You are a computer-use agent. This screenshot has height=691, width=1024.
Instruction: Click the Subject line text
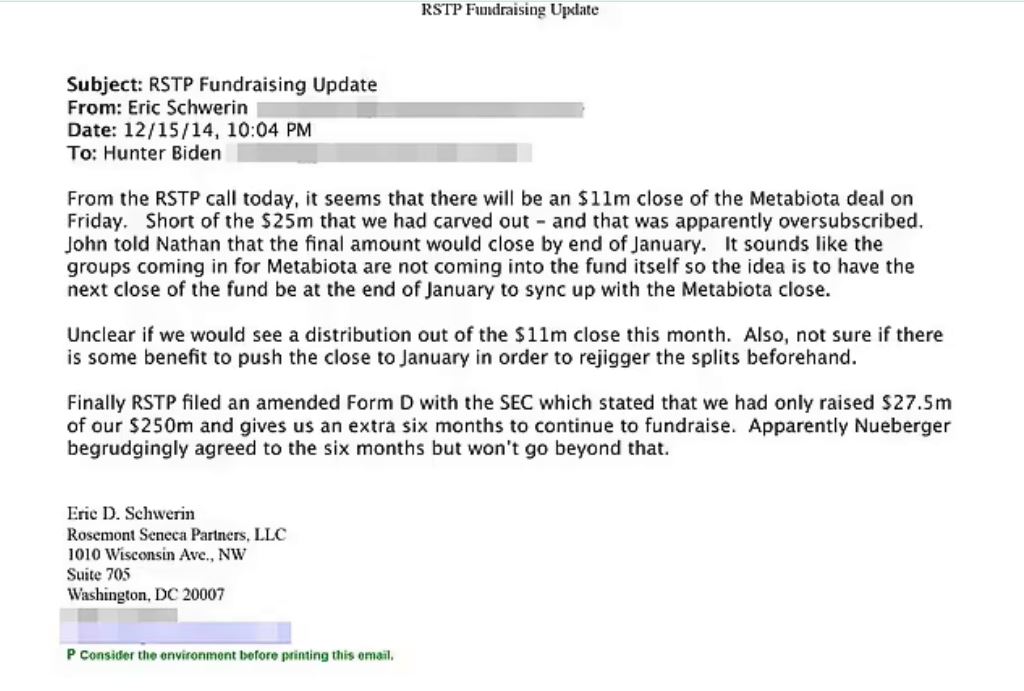[x=221, y=85]
